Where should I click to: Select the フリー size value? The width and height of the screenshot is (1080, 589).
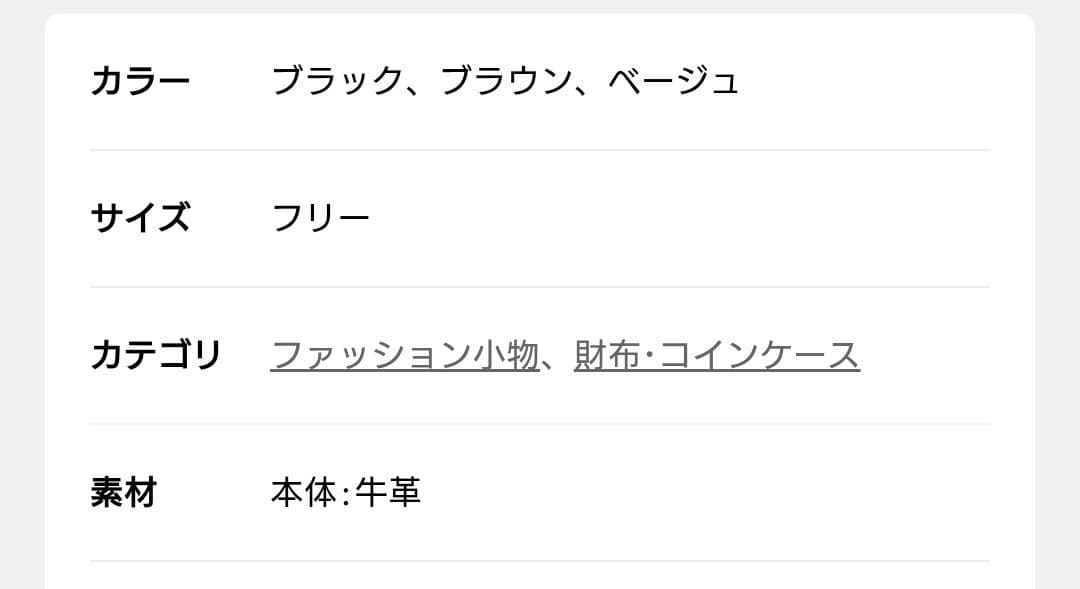tap(320, 216)
